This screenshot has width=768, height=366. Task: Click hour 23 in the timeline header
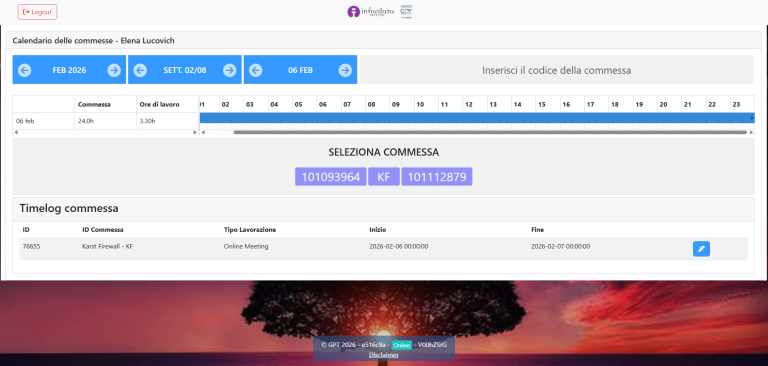[x=736, y=104]
